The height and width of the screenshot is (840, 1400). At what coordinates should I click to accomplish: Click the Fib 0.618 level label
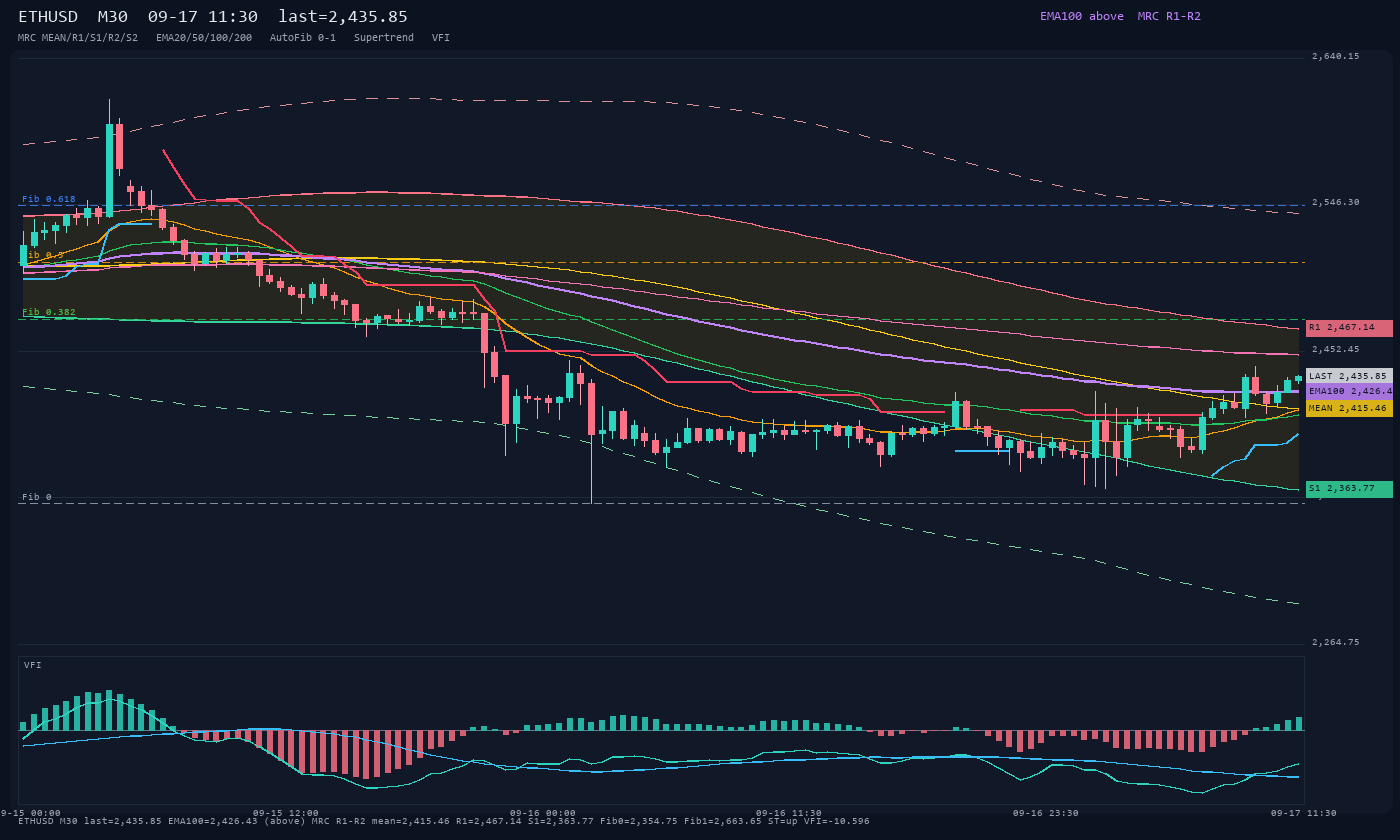coord(49,199)
